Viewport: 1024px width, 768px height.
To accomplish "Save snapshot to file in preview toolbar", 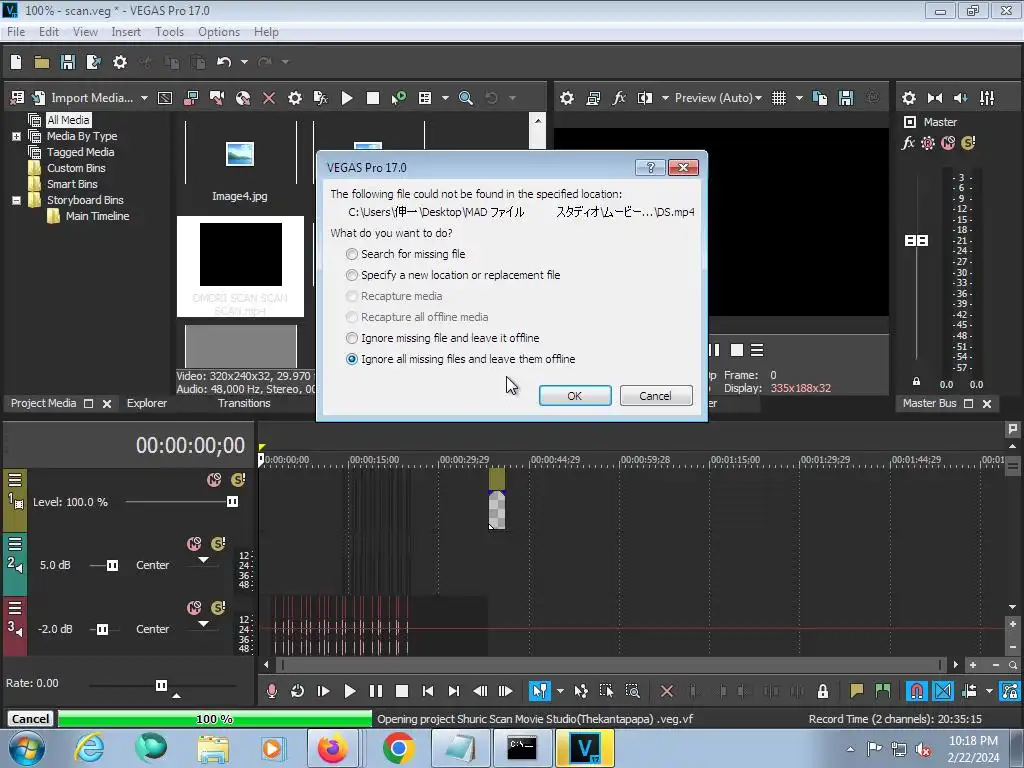I will (x=846, y=98).
